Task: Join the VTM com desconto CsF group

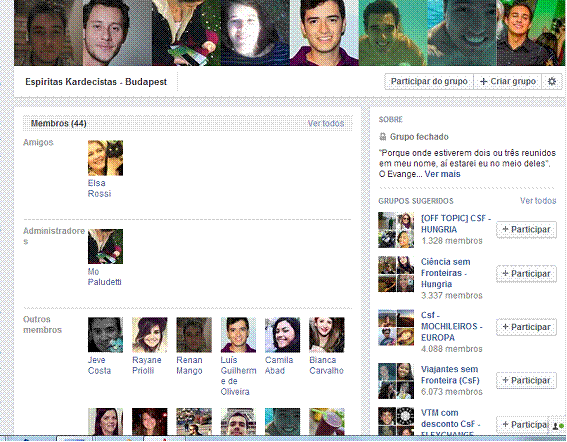Action: click(523, 424)
